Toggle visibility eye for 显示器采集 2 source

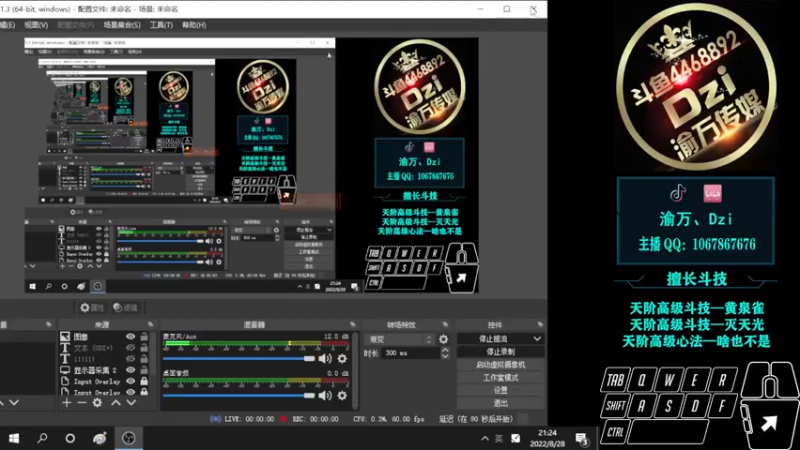[131, 370]
